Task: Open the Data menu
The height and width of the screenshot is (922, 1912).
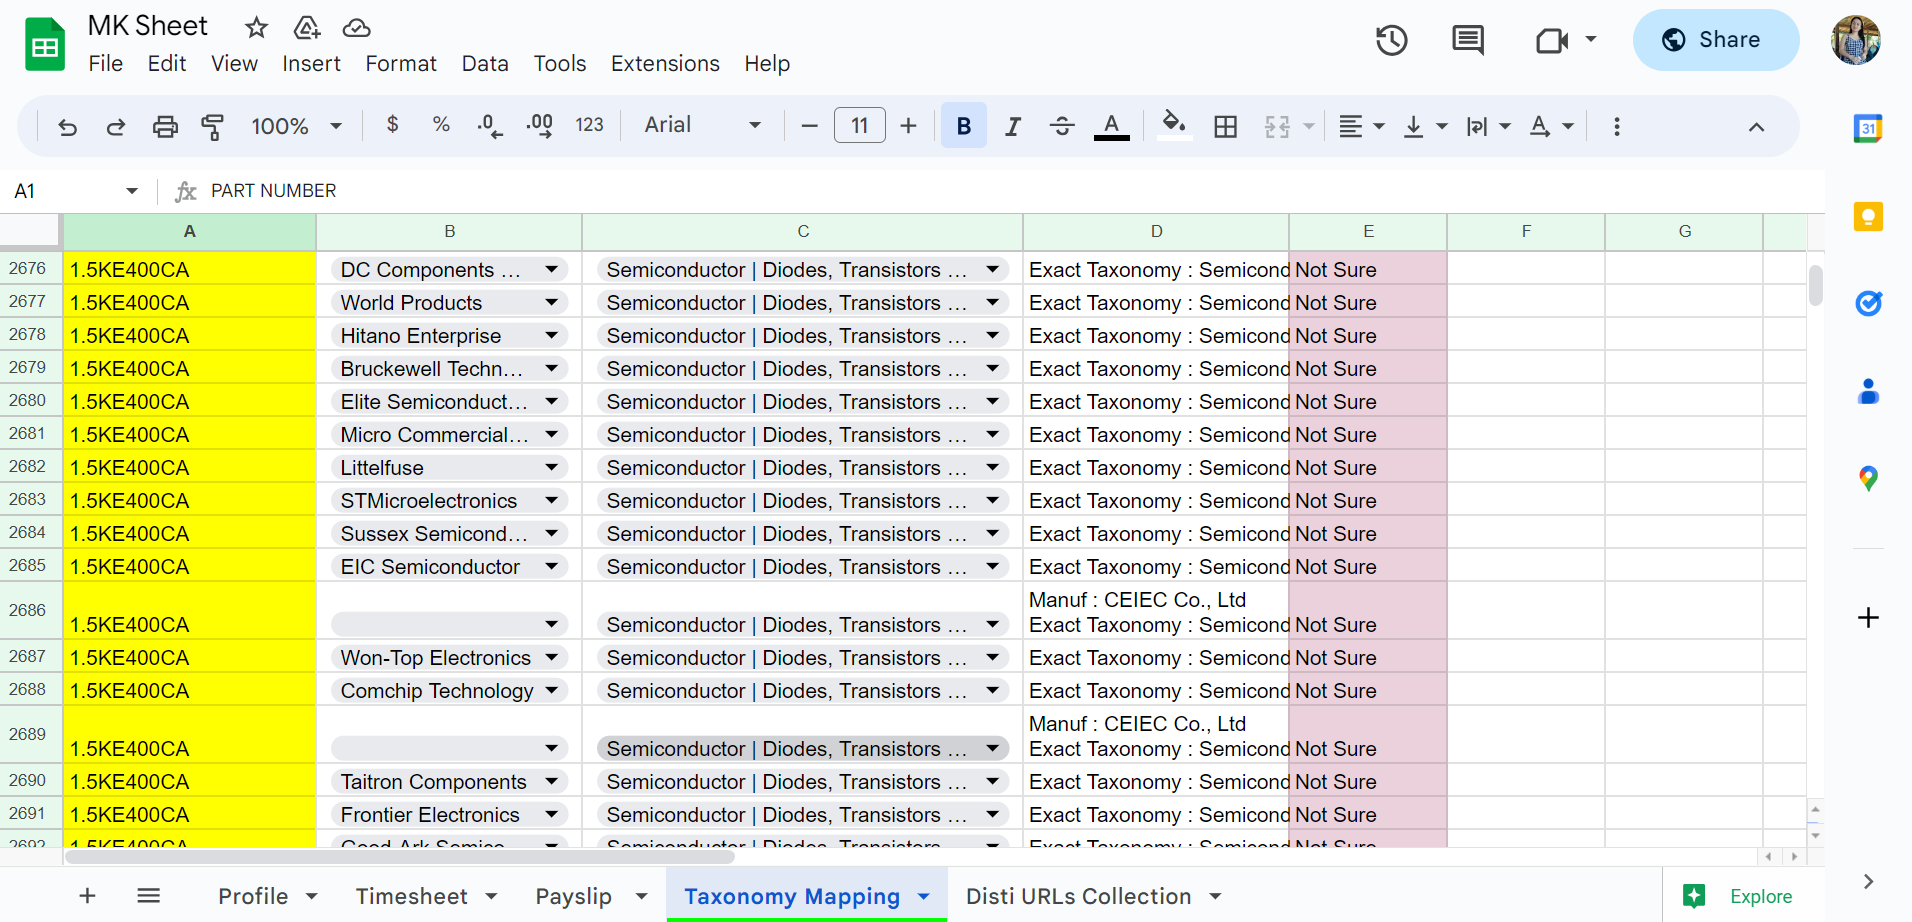Action: [x=485, y=64]
